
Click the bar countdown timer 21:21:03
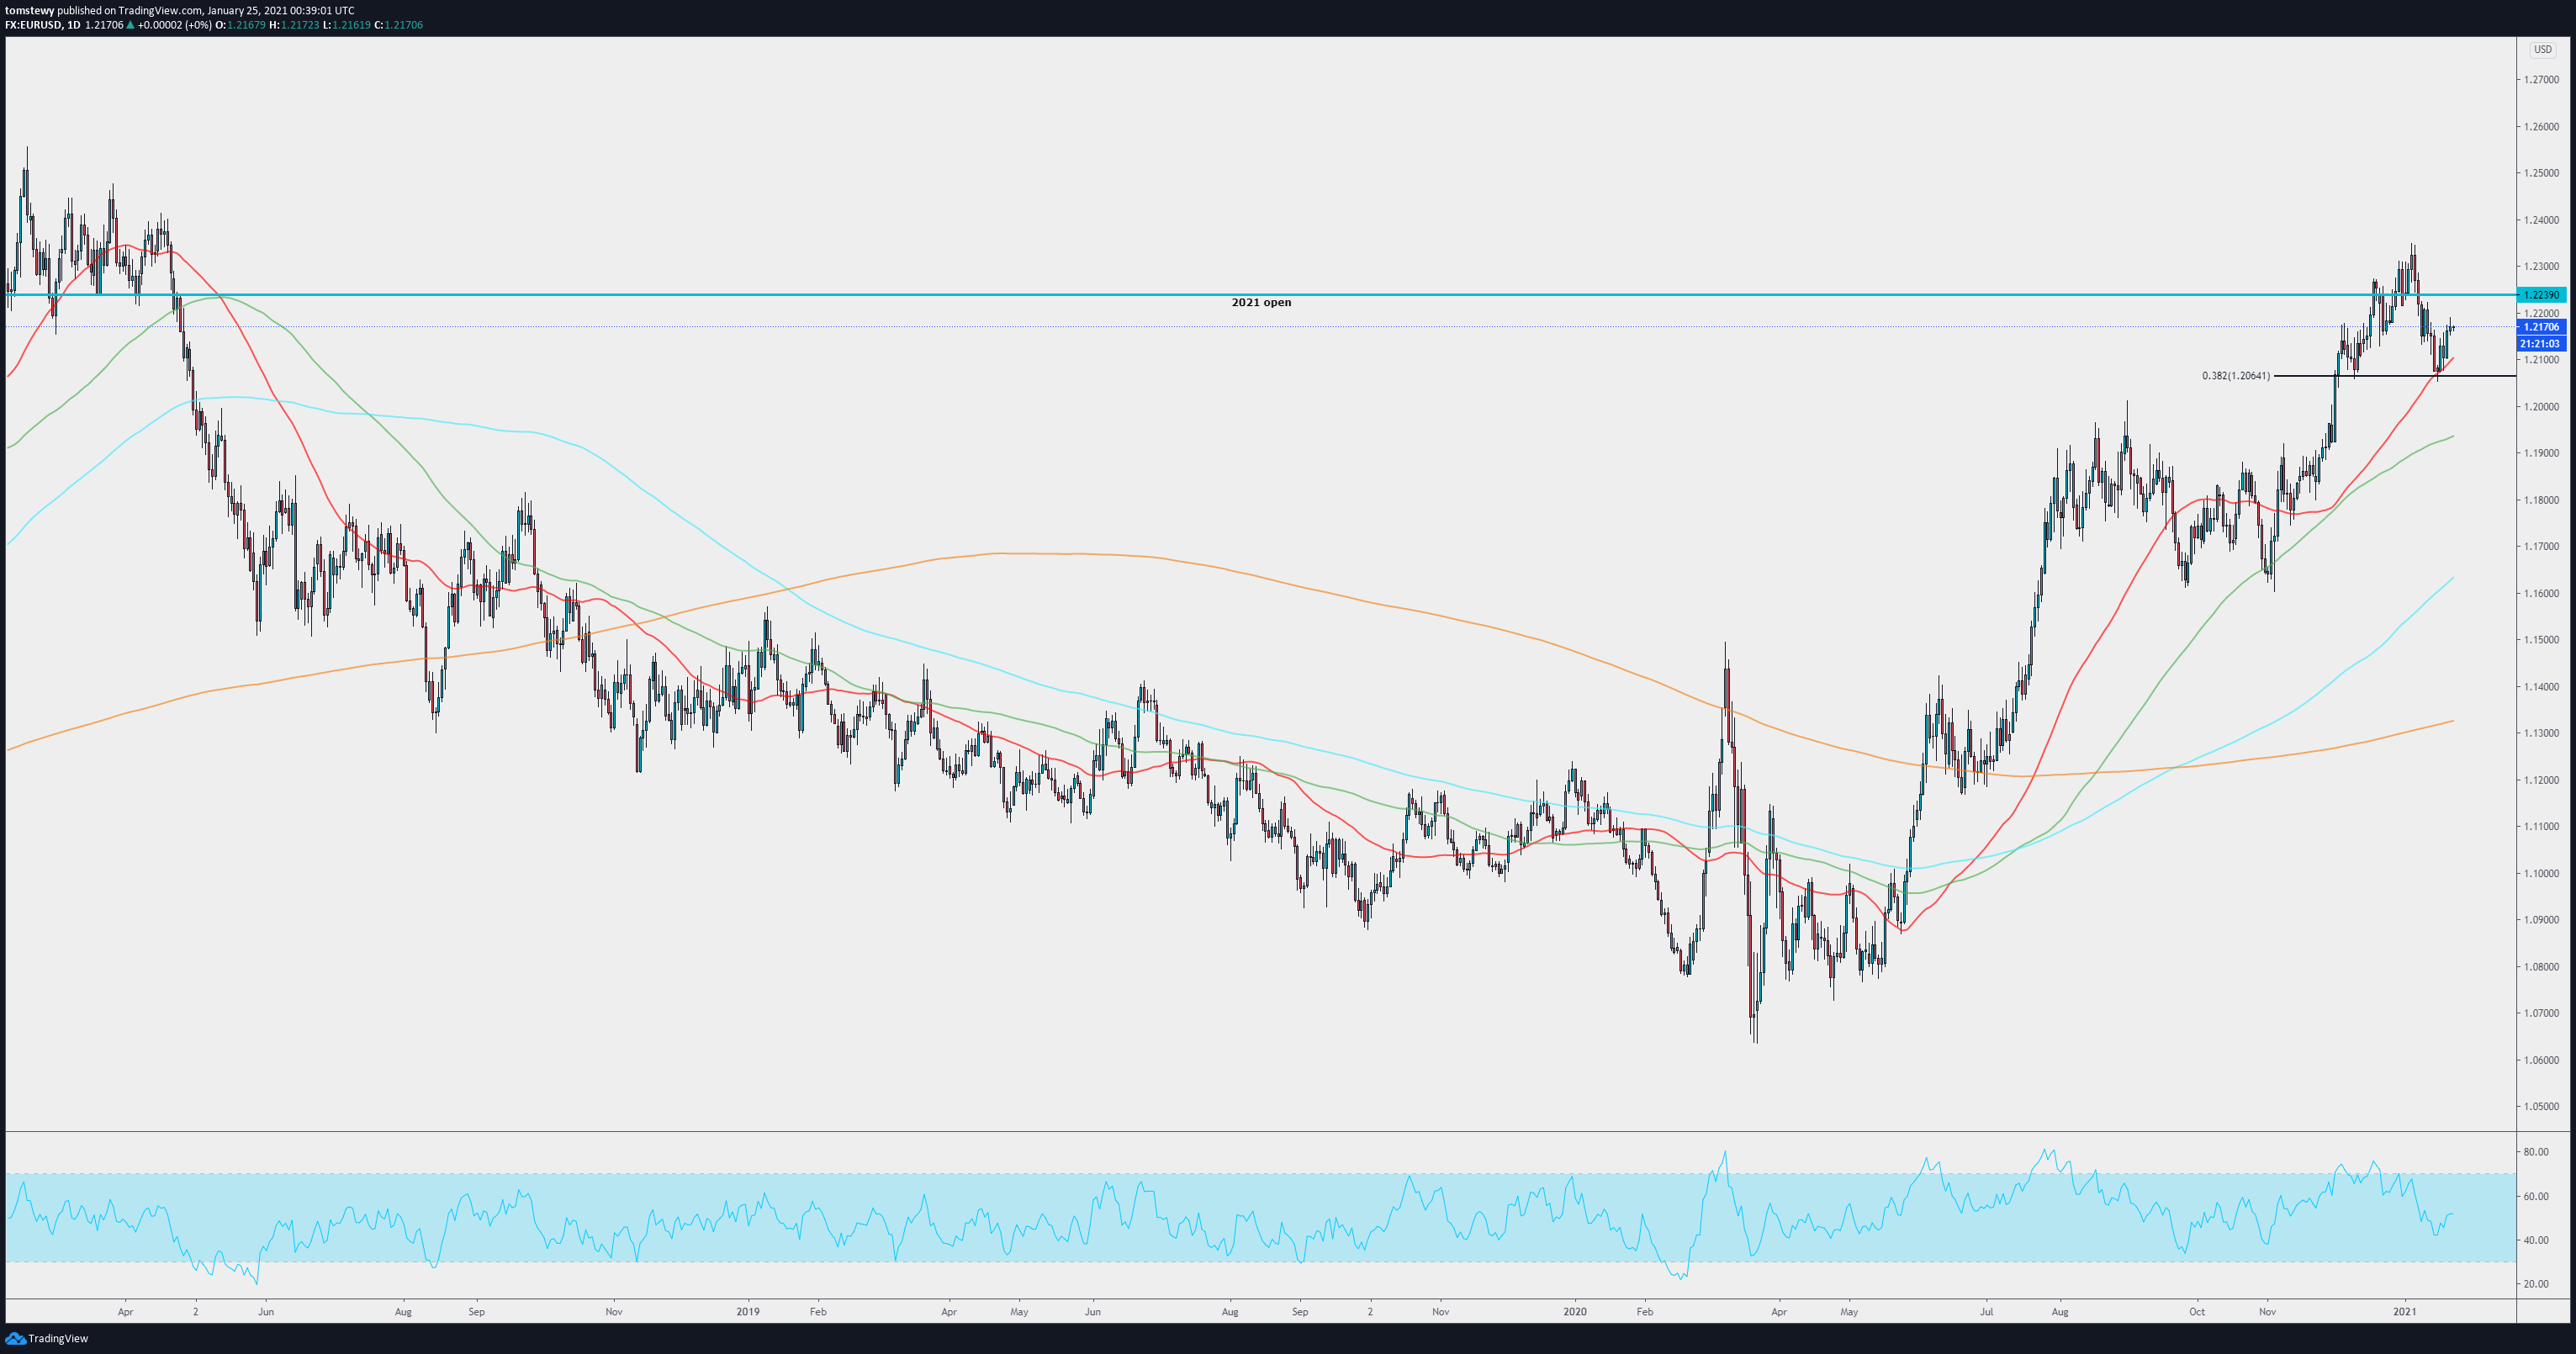(x=2541, y=343)
